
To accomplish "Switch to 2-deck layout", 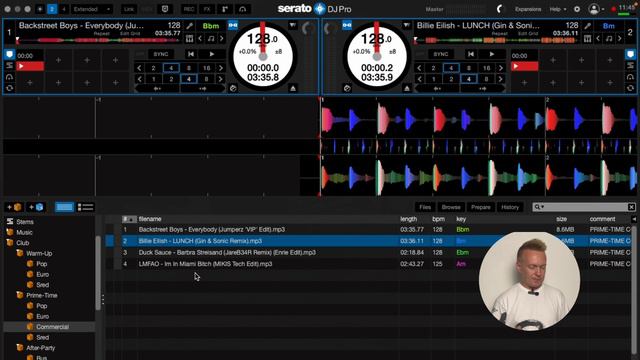I will [x=52, y=9].
